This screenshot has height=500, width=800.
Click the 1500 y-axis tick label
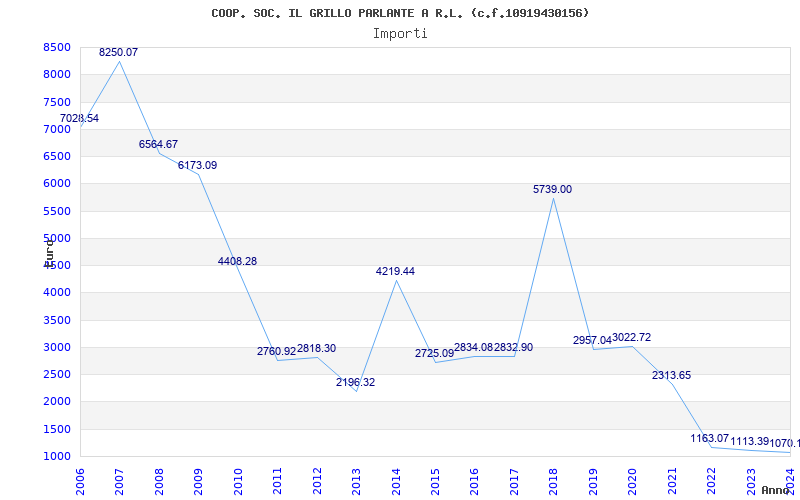[57, 430]
